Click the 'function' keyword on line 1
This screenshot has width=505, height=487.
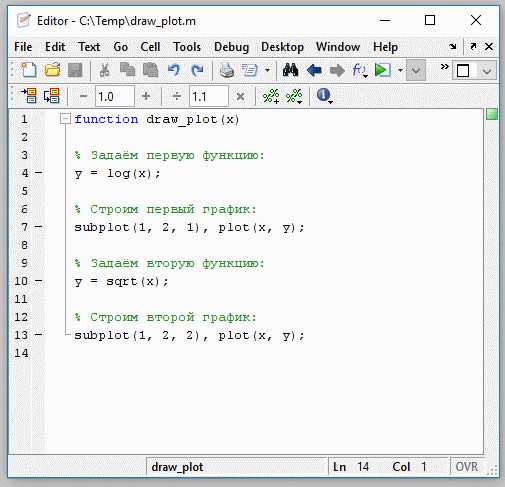(106, 119)
